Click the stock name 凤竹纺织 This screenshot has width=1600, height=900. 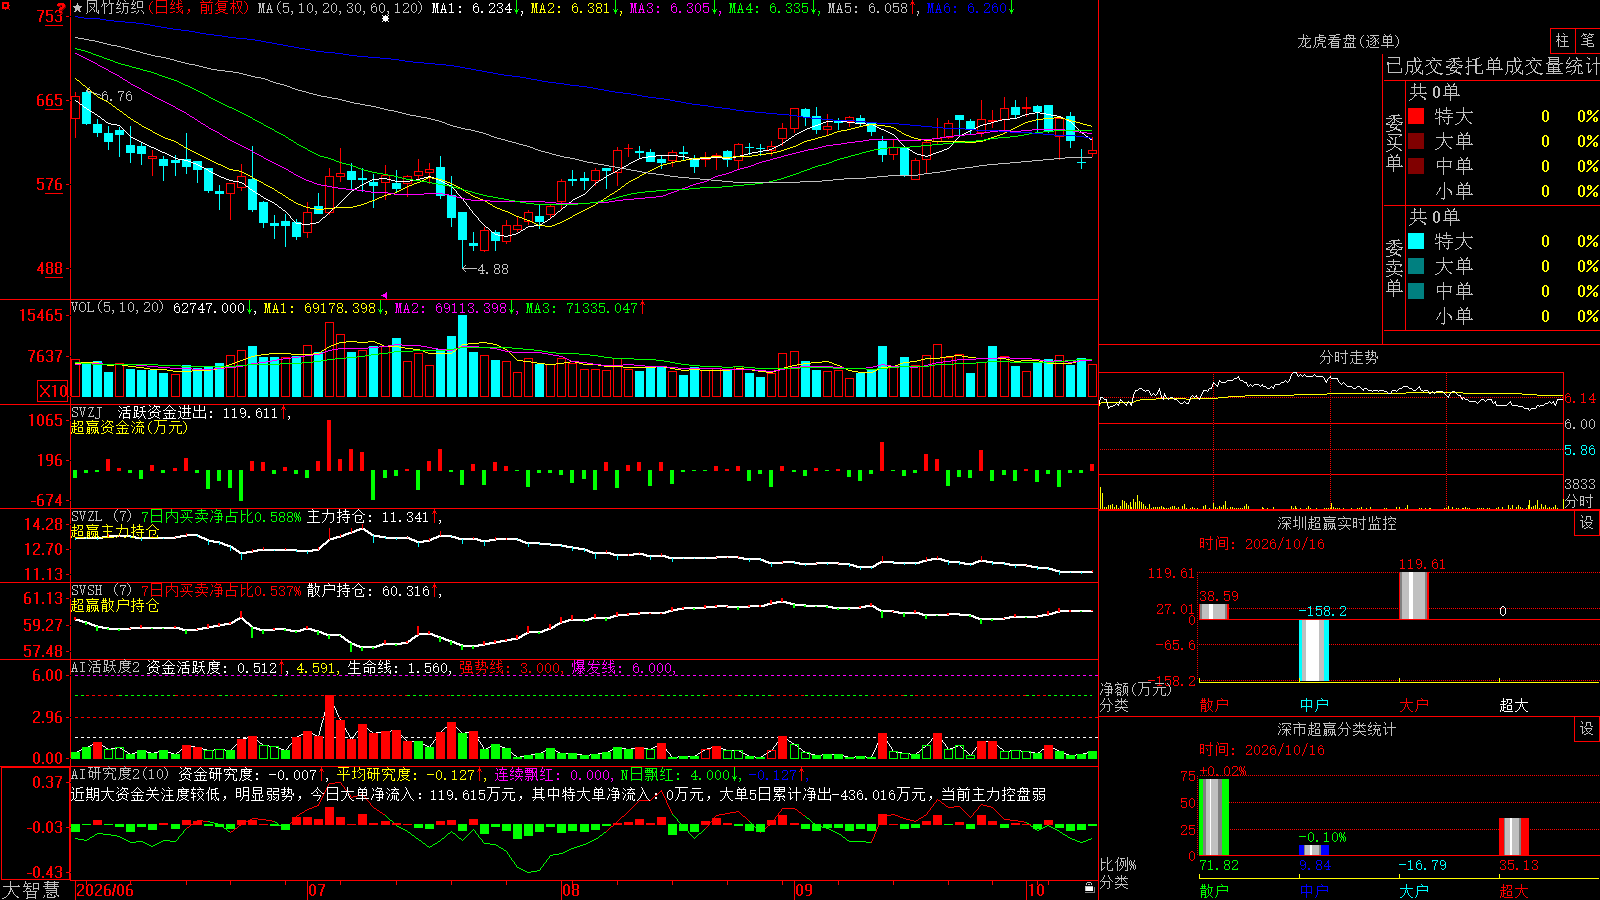click(x=115, y=8)
